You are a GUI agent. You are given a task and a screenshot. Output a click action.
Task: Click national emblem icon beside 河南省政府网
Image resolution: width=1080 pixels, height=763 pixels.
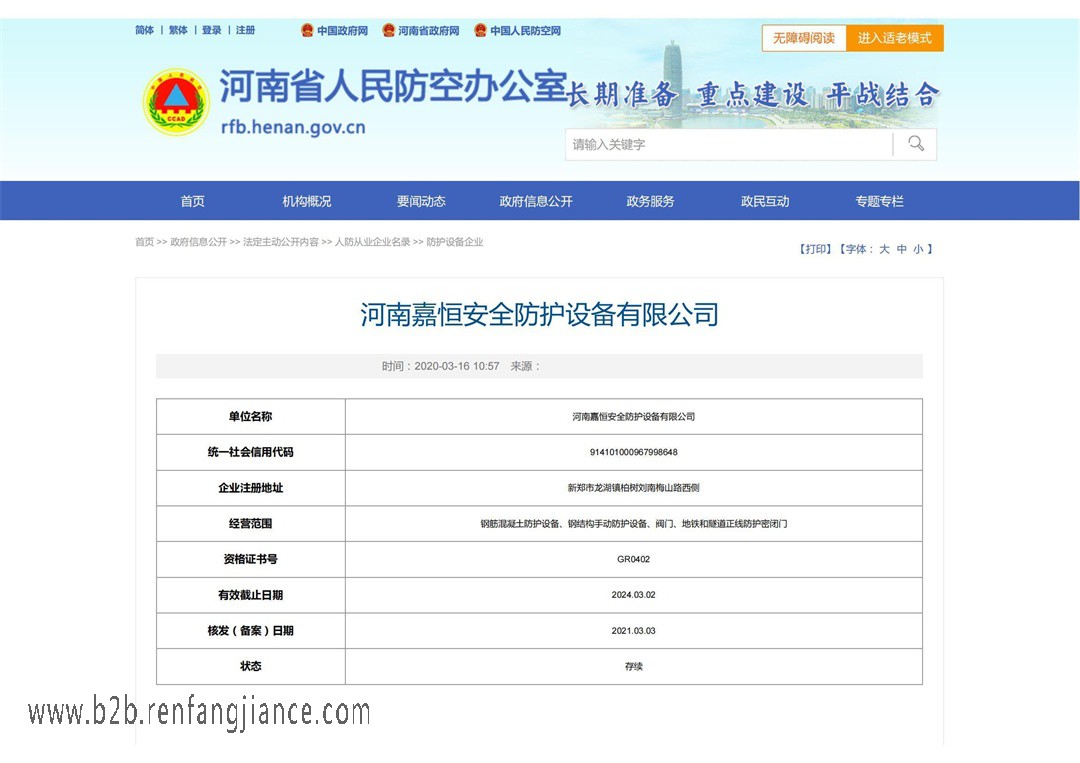point(388,30)
